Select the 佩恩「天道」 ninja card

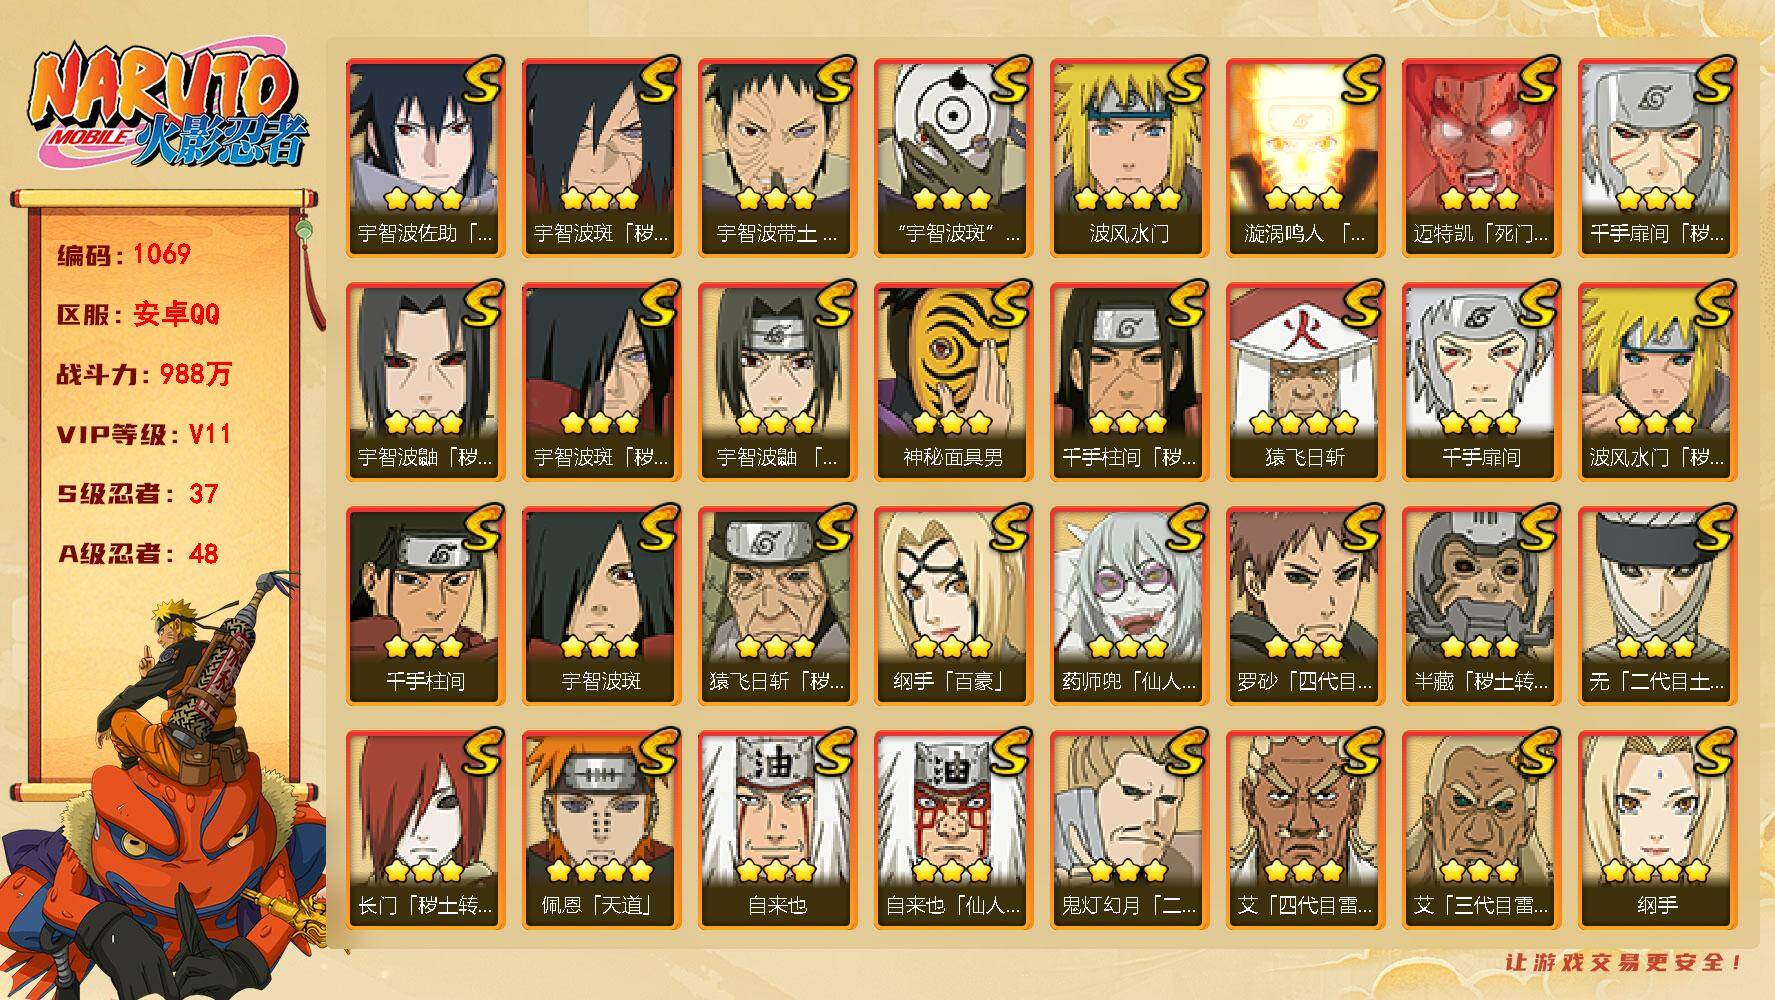pyautogui.click(x=601, y=829)
